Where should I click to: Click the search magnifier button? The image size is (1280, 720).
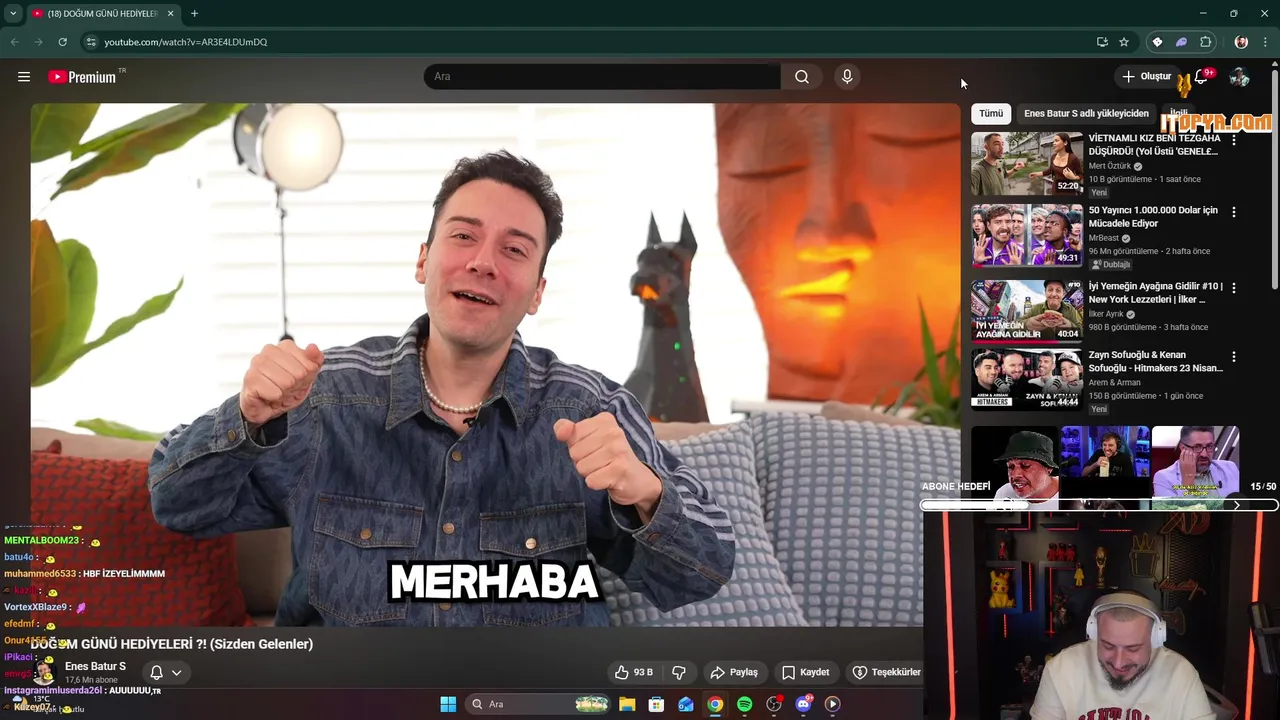point(802,77)
